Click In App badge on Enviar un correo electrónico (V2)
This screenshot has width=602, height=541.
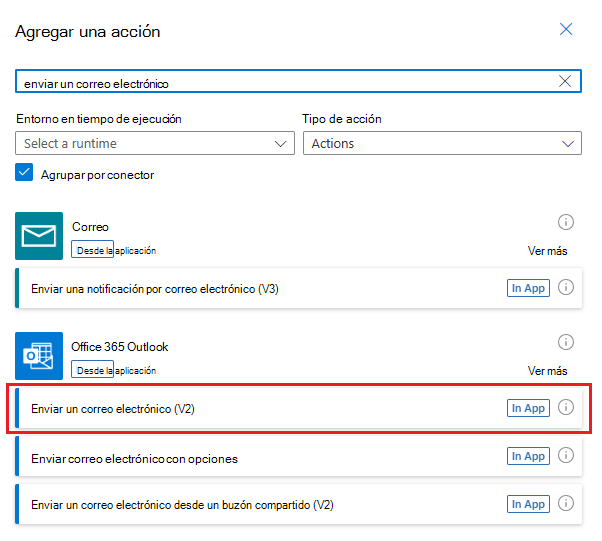click(x=528, y=408)
